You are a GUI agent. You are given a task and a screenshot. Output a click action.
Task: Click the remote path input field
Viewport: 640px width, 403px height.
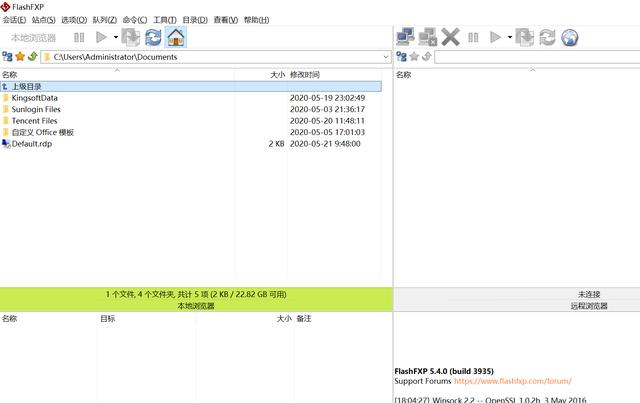tap(537, 57)
